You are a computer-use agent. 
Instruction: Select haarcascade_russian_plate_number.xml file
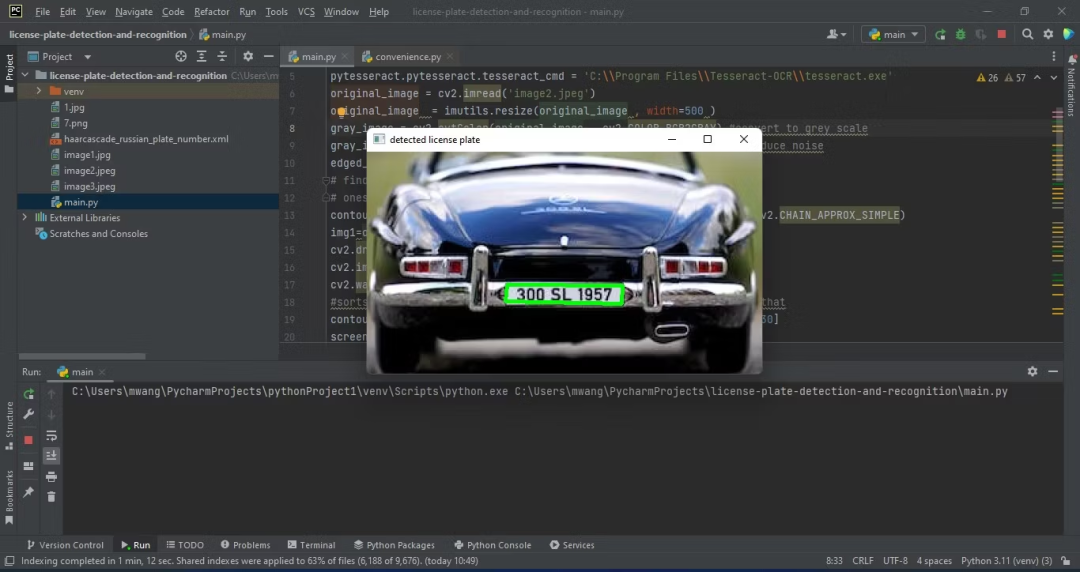(x=146, y=139)
